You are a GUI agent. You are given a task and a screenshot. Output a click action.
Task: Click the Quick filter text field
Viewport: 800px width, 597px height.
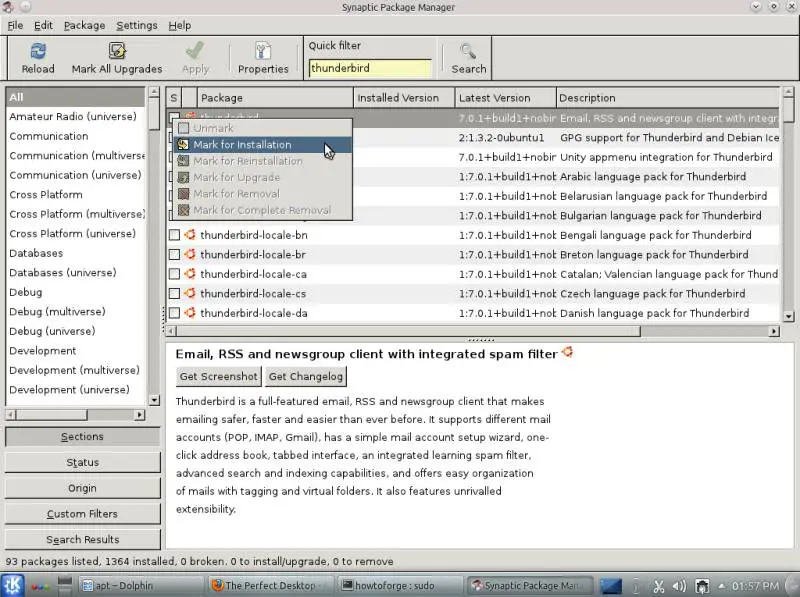point(369,68)
